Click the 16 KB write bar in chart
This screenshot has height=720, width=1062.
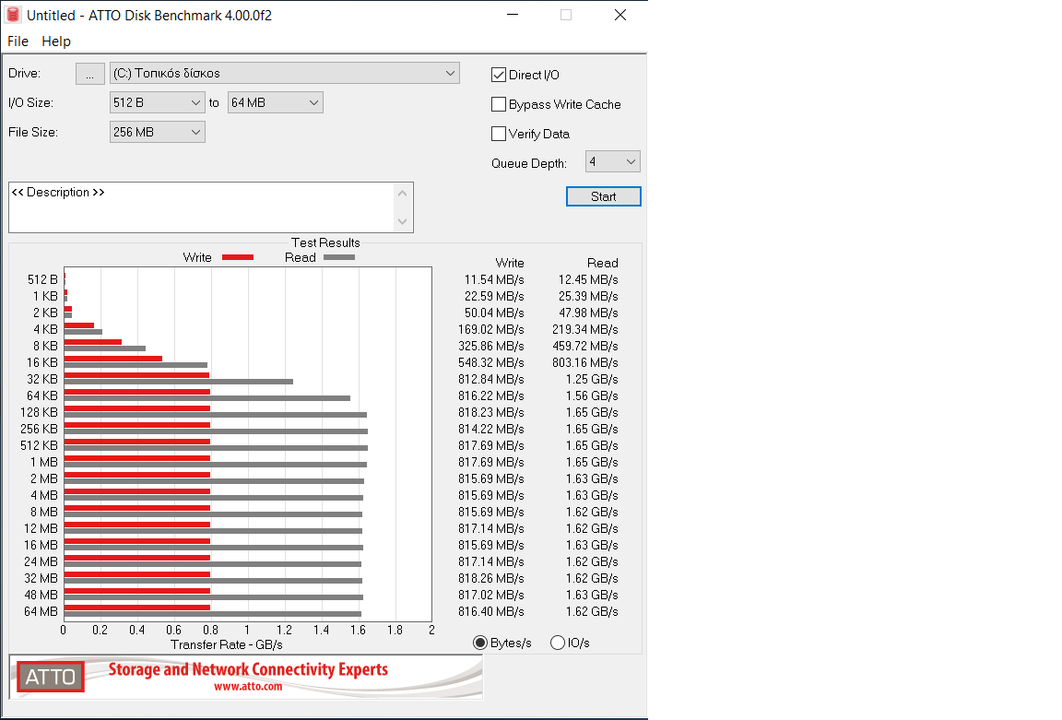[x=113, y=359]
